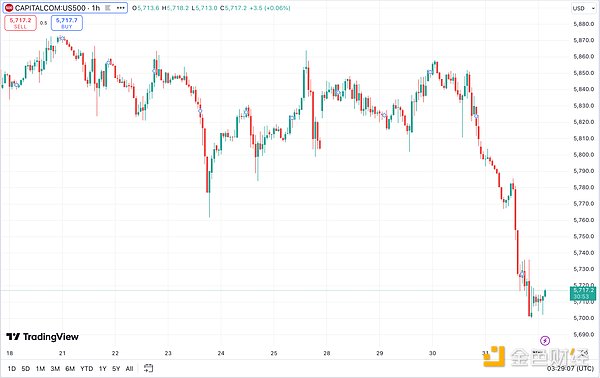Open the go-to-date calendar icon
Image resolution: width=600 pixels, height=378 pixels.
(x=148, y=368)
